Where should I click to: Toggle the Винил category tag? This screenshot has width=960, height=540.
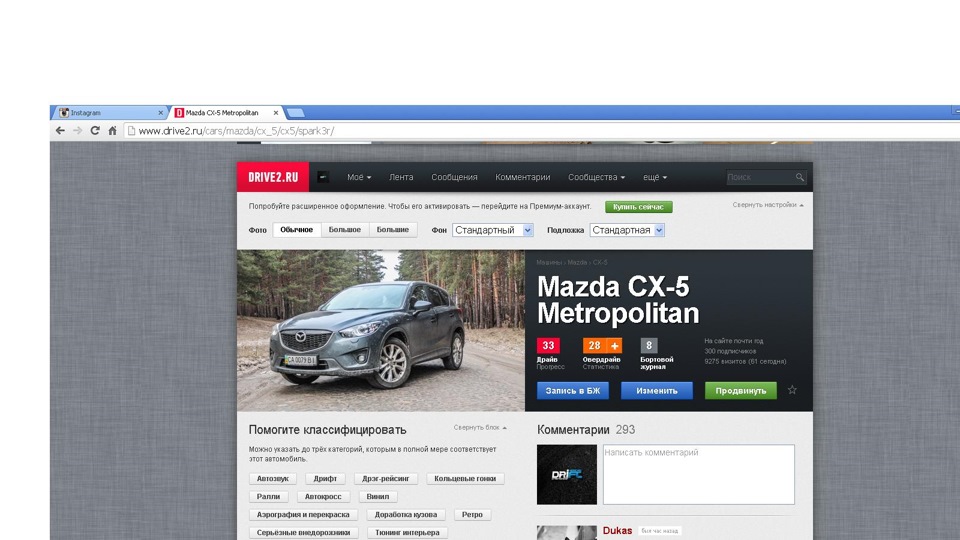(x=378, y=497)
